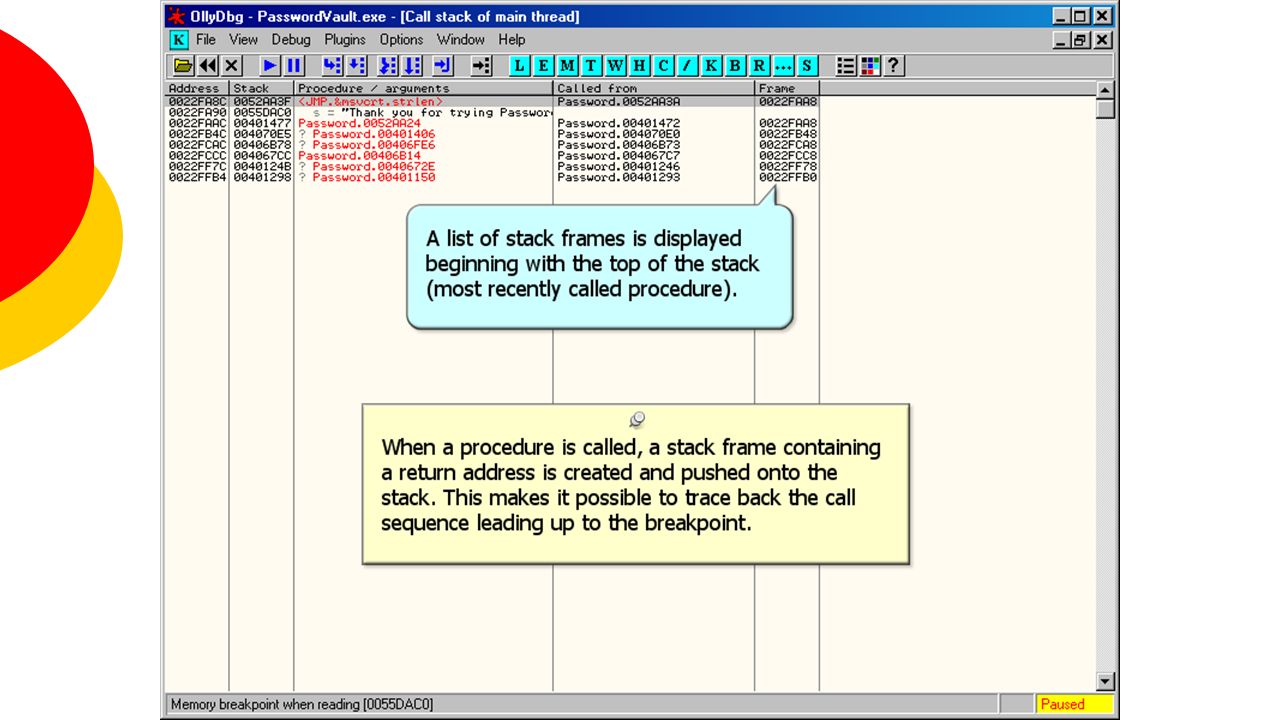This screenshot has width=1280, height=720.
Task: Show Windows with W button
Action: click(x=615, y=66)
